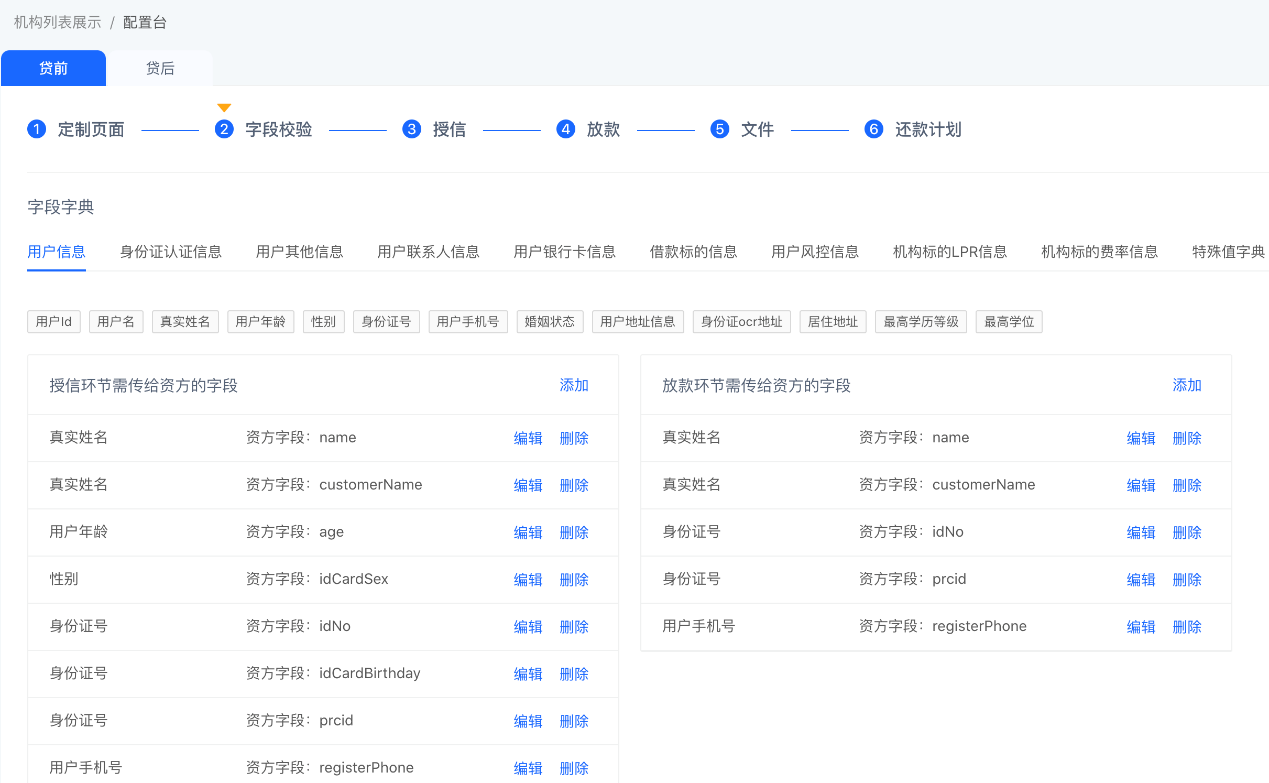The image size is (1269, 783).
Task: Jump to step 5 文件
Action: pos(743,129)
